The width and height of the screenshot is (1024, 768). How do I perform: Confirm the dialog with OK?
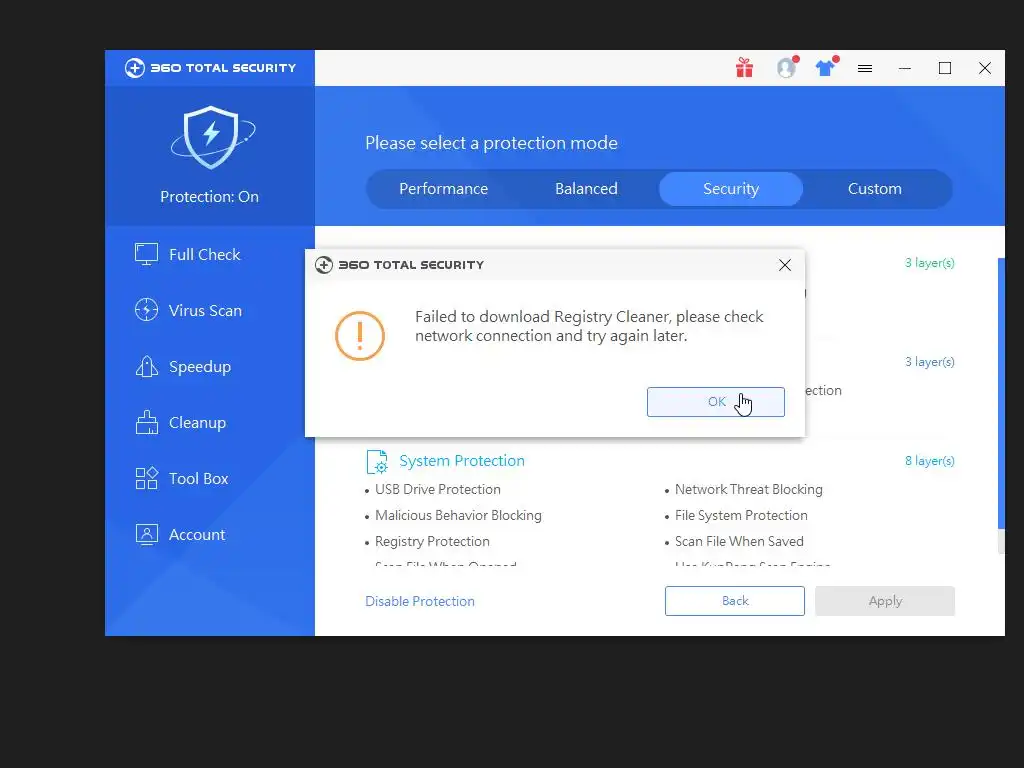click(x=716, y=402)
